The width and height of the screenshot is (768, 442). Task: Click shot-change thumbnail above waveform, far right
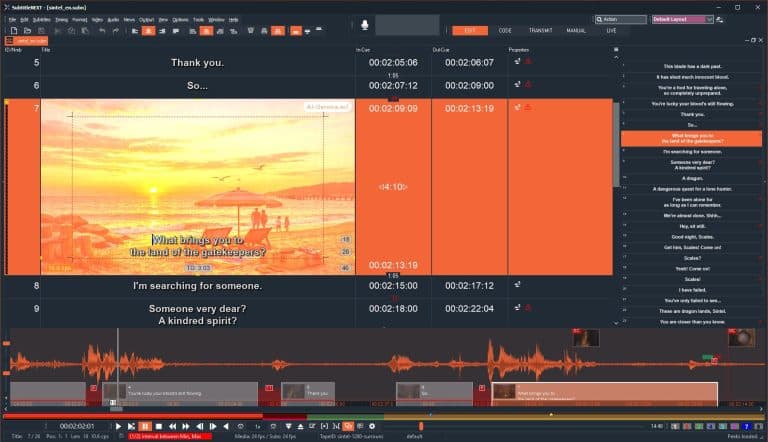coord(741,338)
